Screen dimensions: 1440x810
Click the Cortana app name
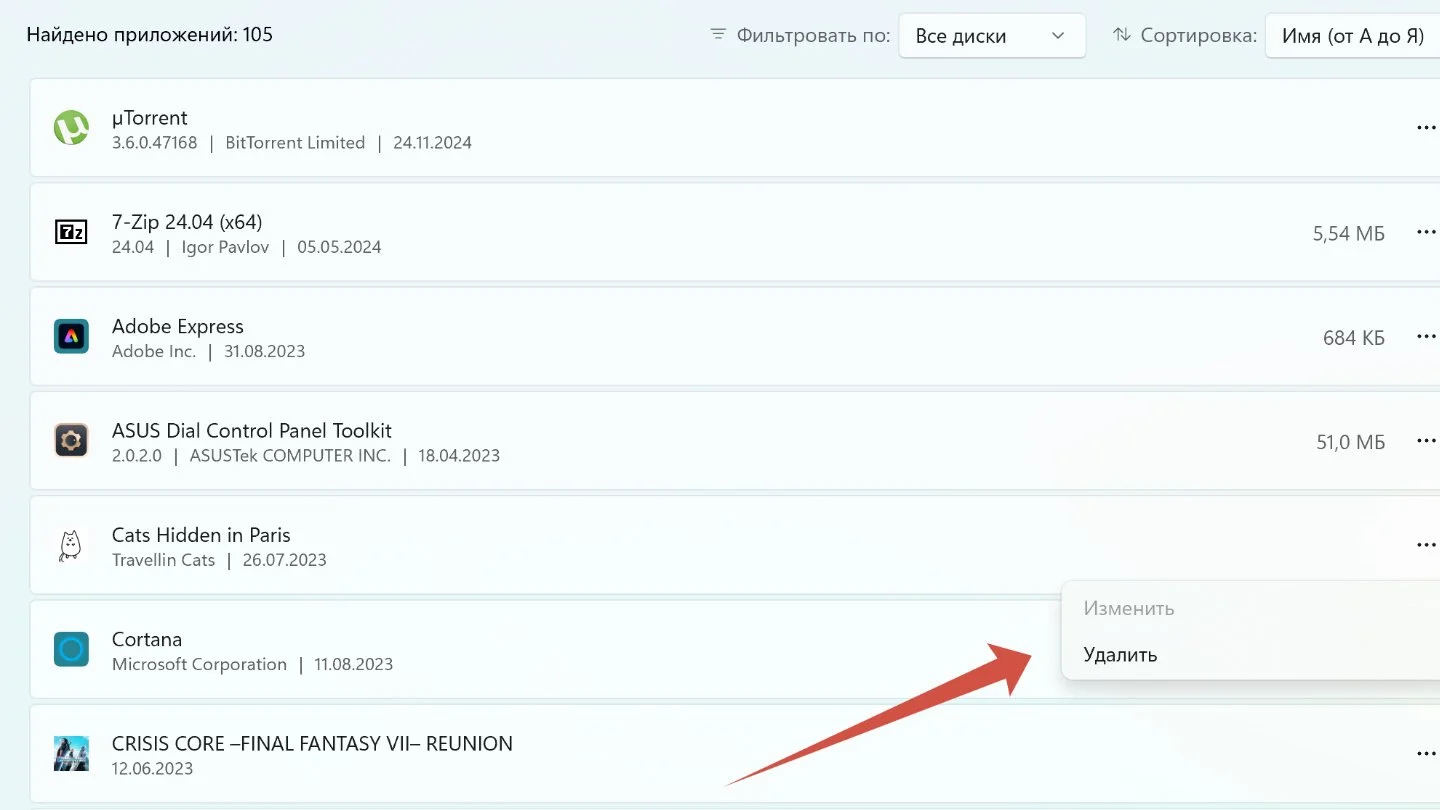click(147, 639)
